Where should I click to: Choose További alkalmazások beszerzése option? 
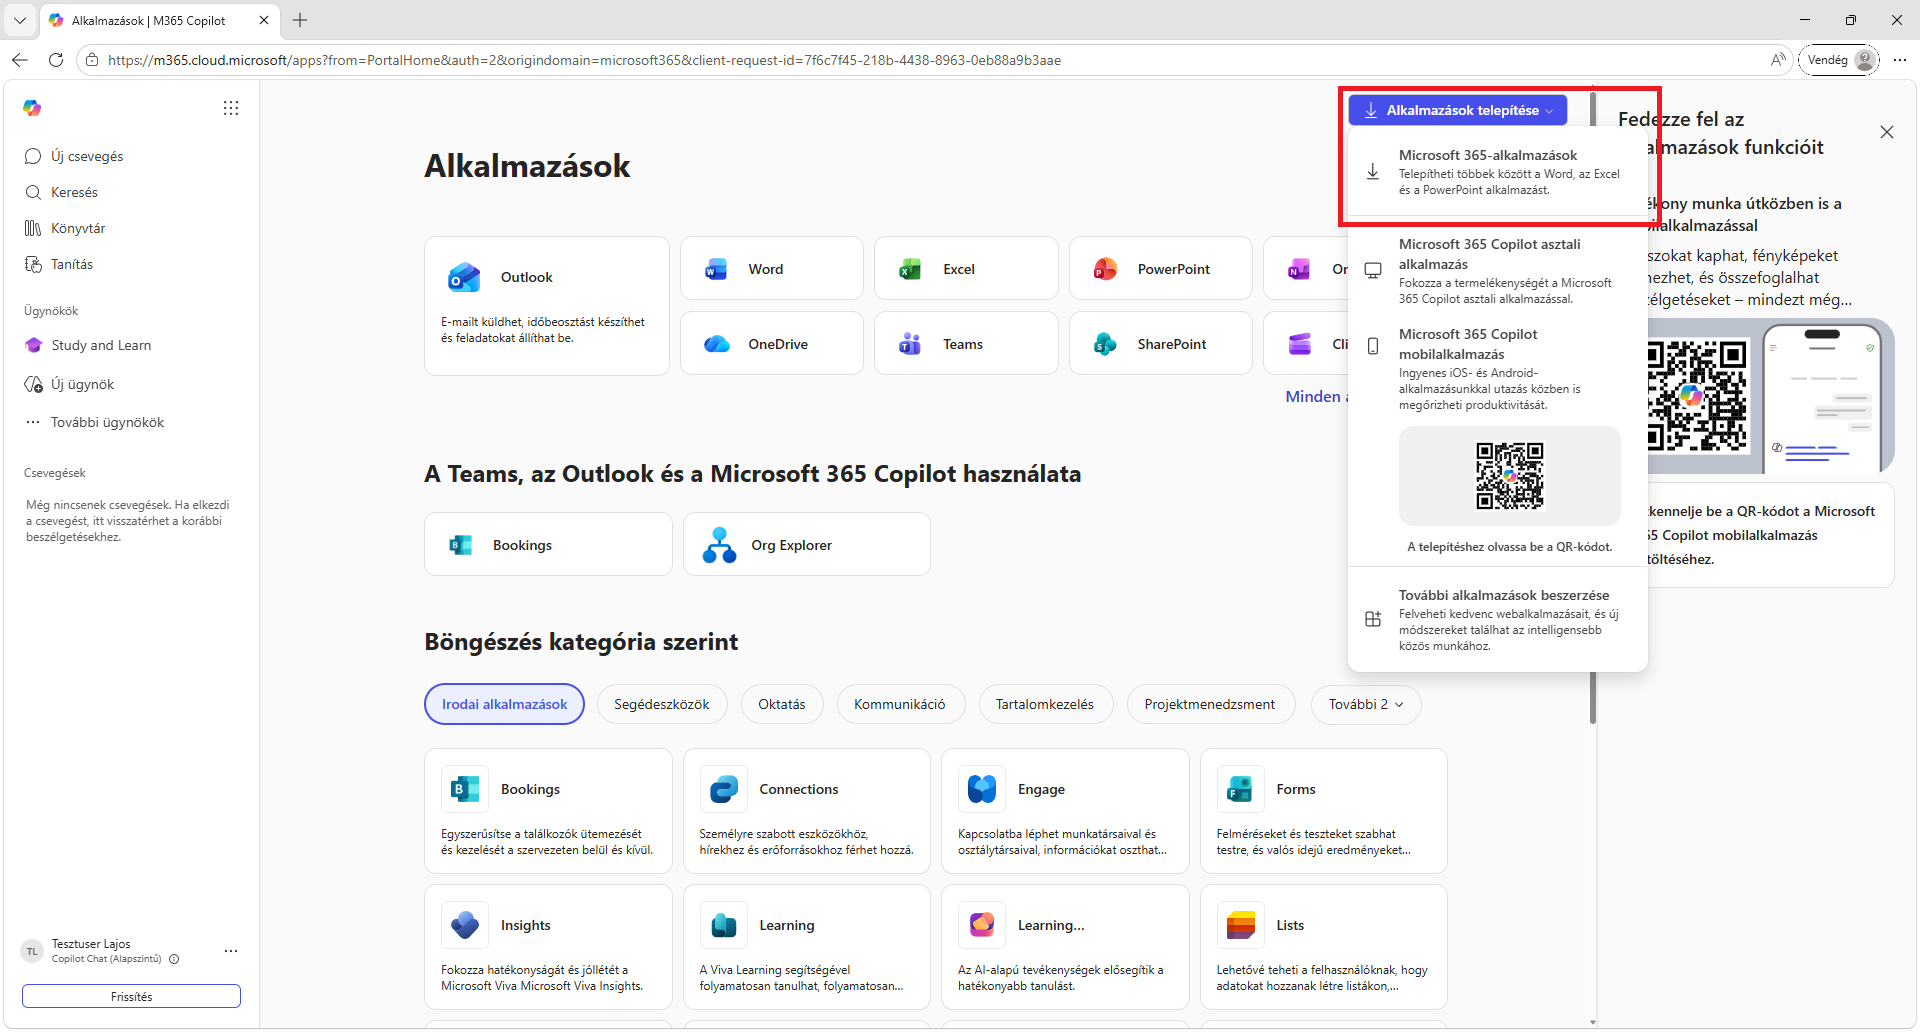point(1497,620)
